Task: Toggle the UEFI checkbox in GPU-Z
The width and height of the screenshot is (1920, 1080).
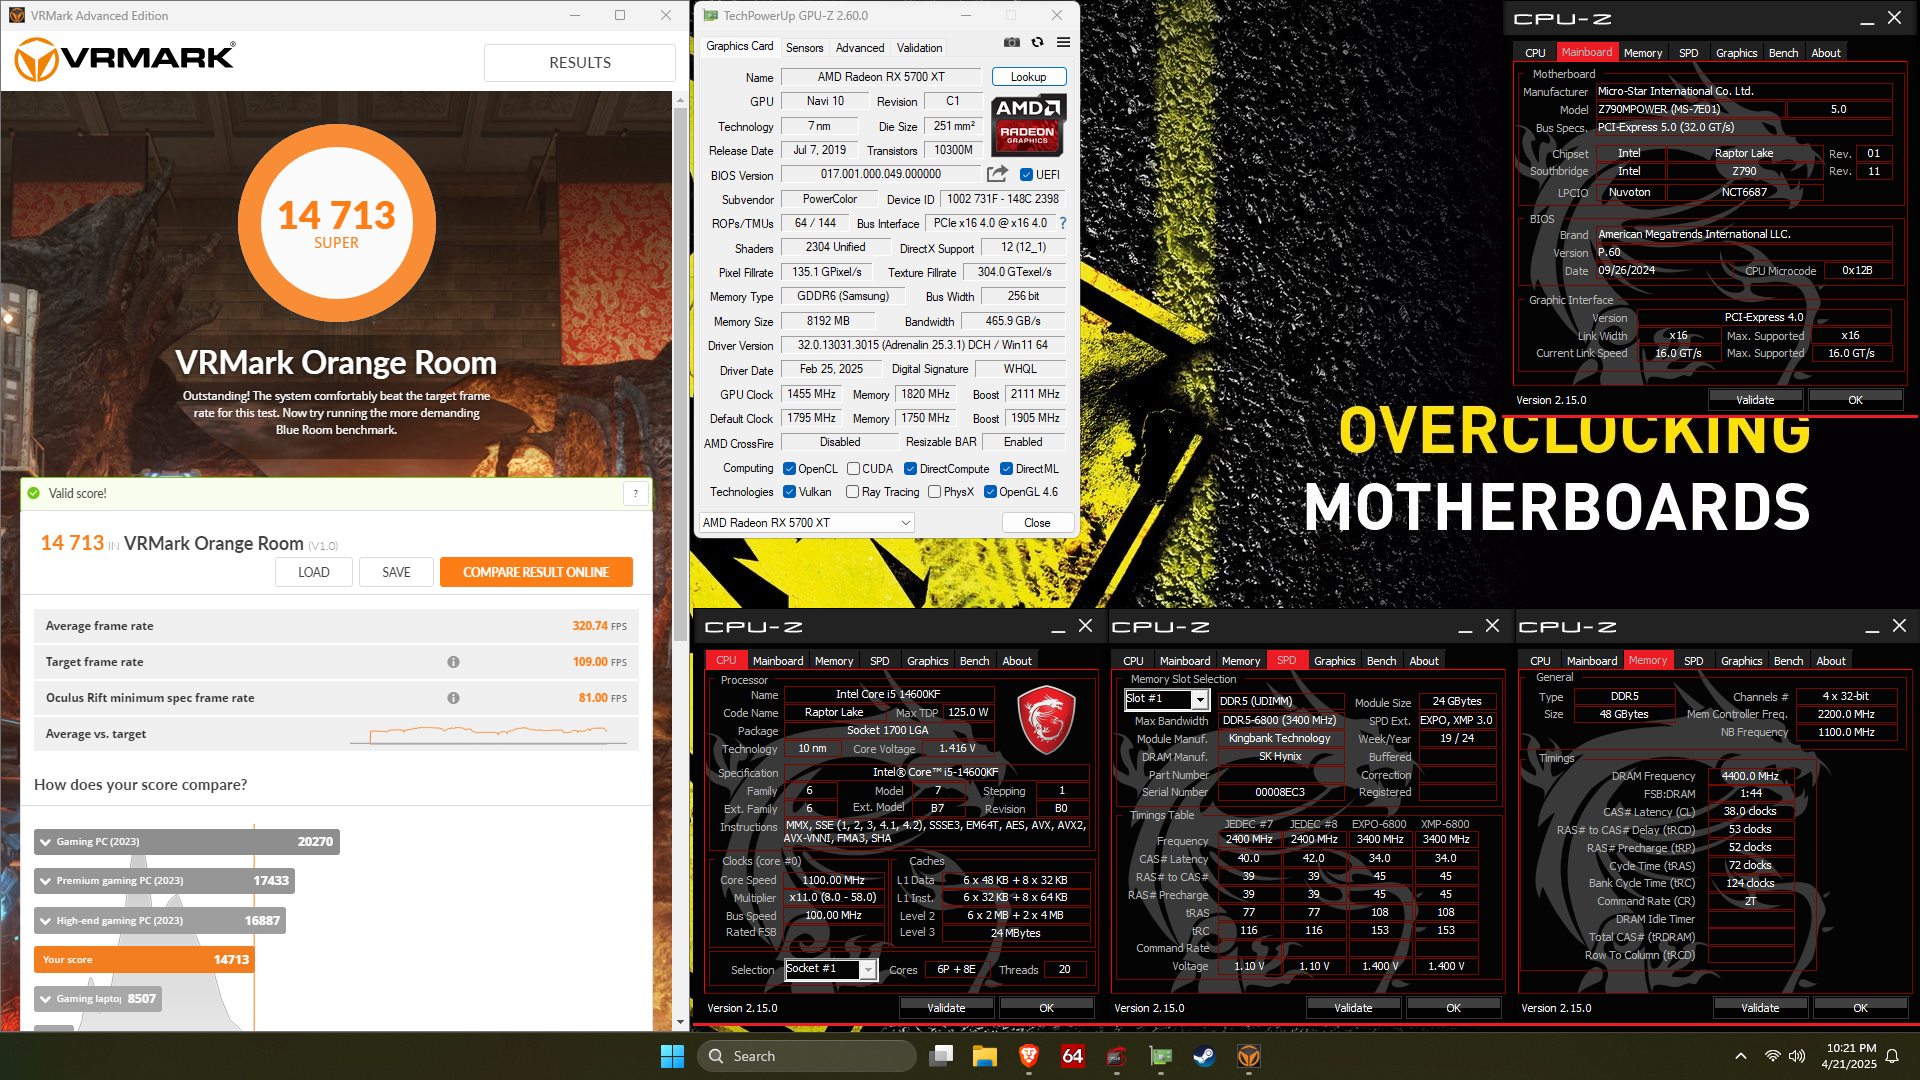Action: pos(1025,174)
